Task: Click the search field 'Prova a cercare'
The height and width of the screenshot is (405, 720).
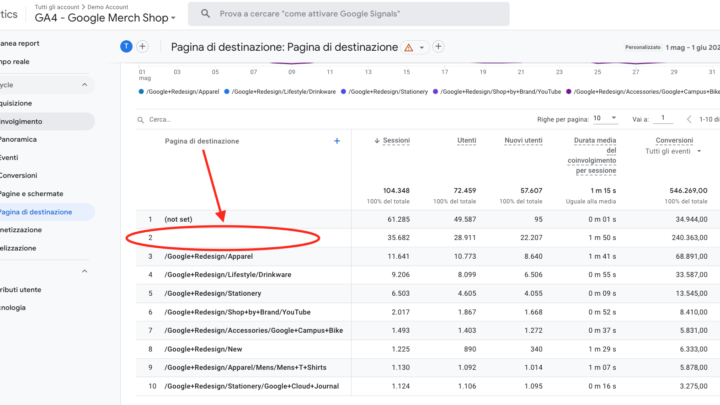Action: click(x=349, y=14)
